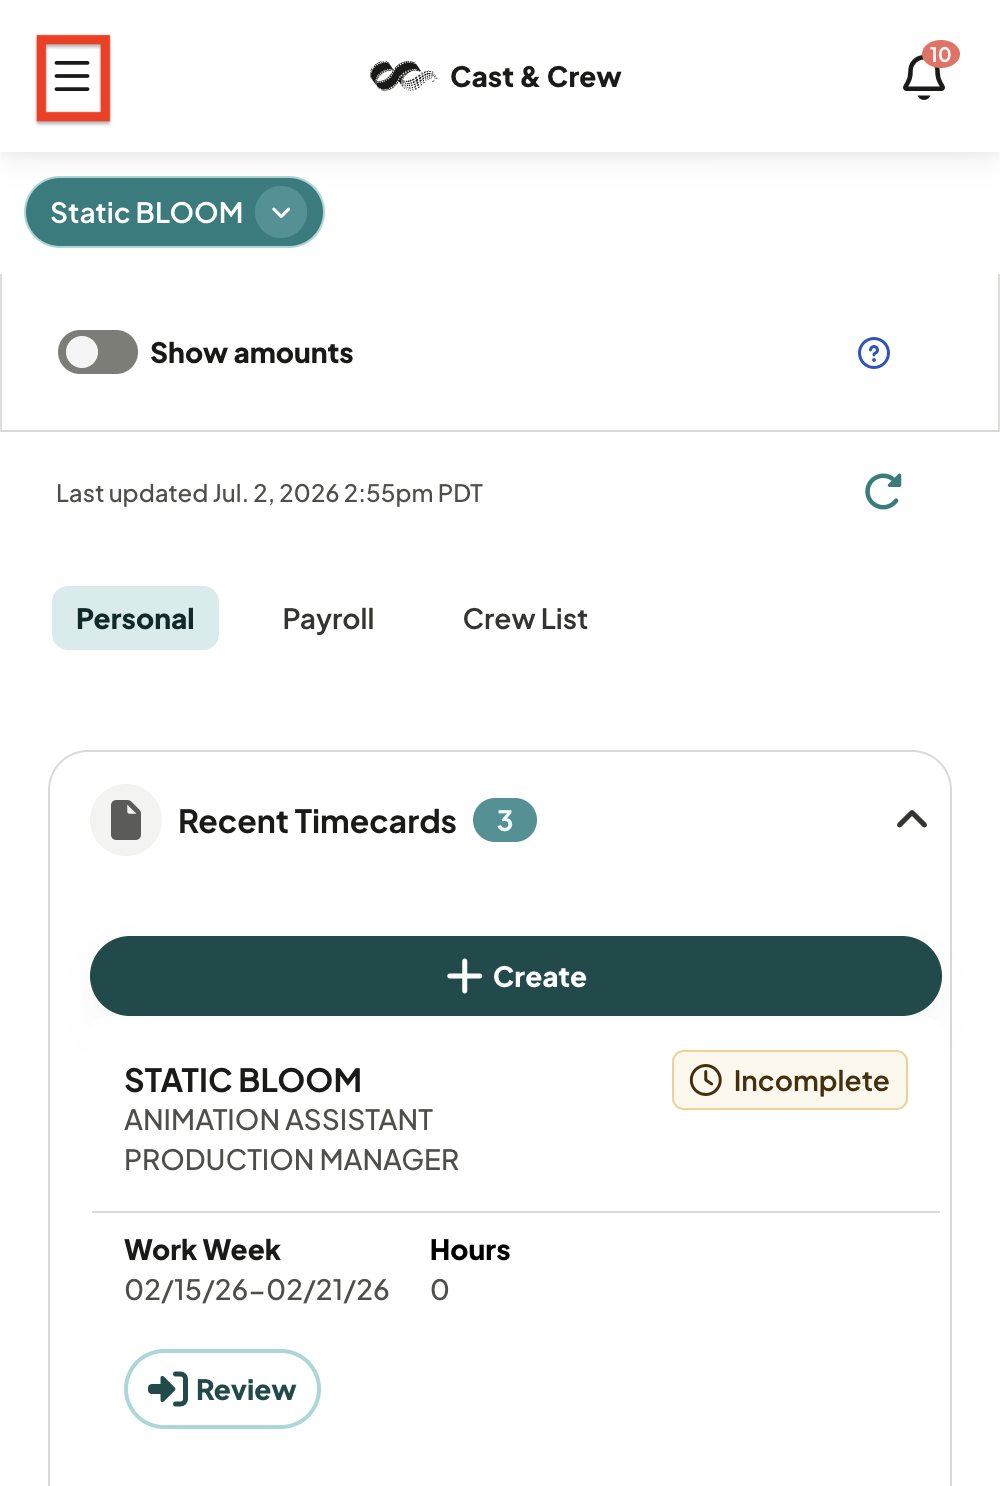
Task: Refresh the last updated data
Action: [883, 492]
